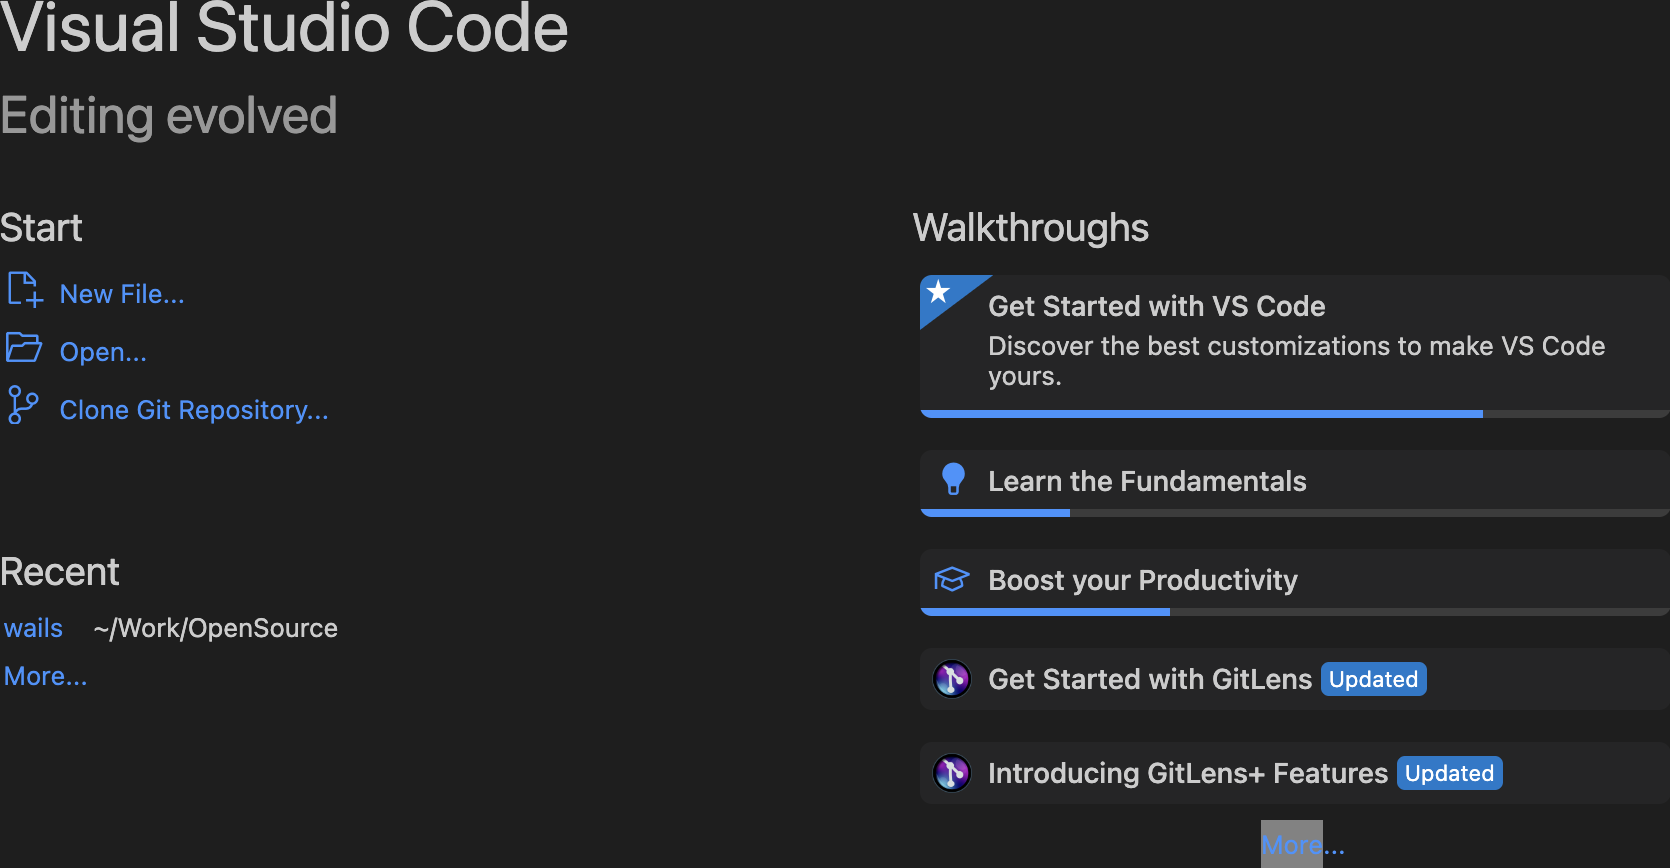Choose Clone Git Repository... link
This screenshot has width=1670, height=868.
pyautogui.click(x=194, y=410)
